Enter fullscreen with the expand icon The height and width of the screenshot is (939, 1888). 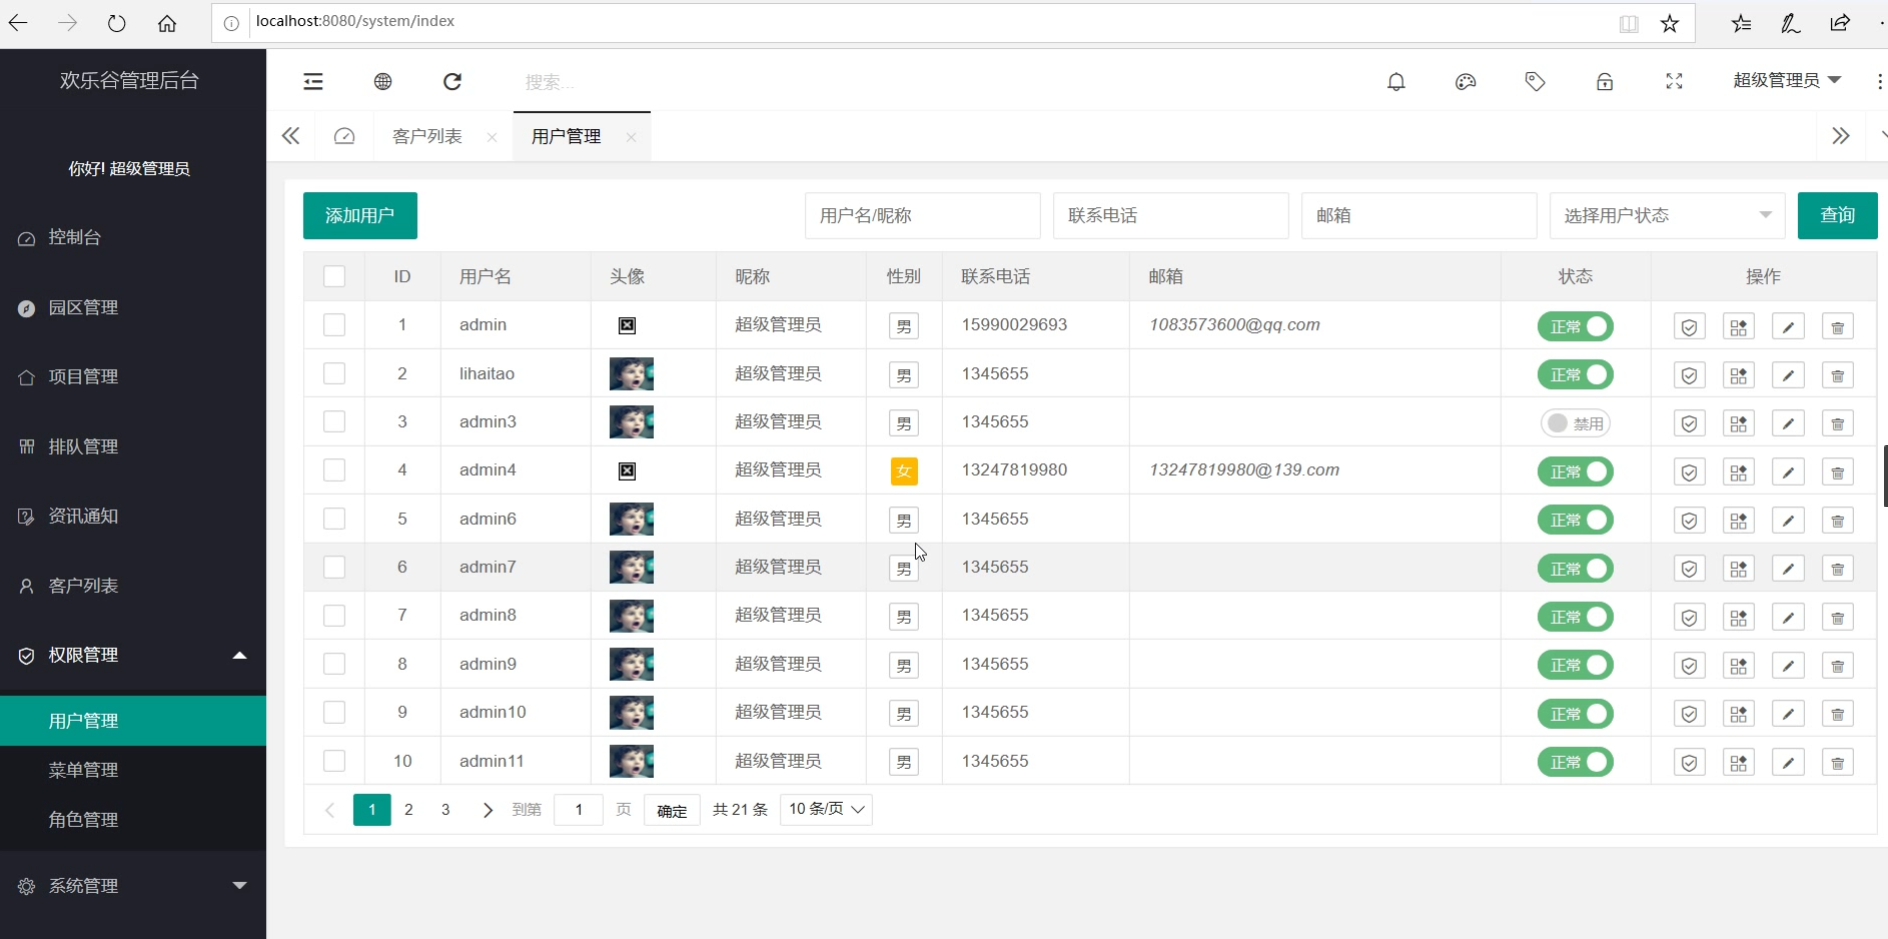(x=1674, y=82)
